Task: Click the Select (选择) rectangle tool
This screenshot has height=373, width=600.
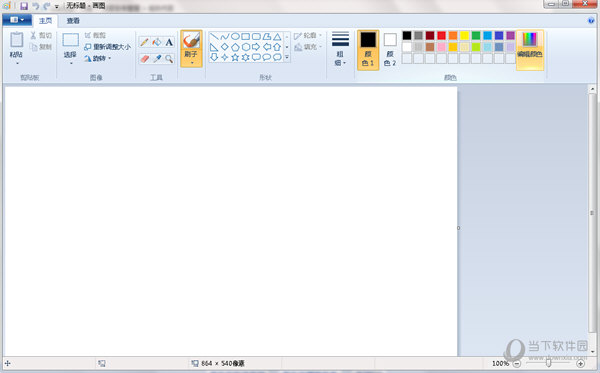Action: coord(70,41)
